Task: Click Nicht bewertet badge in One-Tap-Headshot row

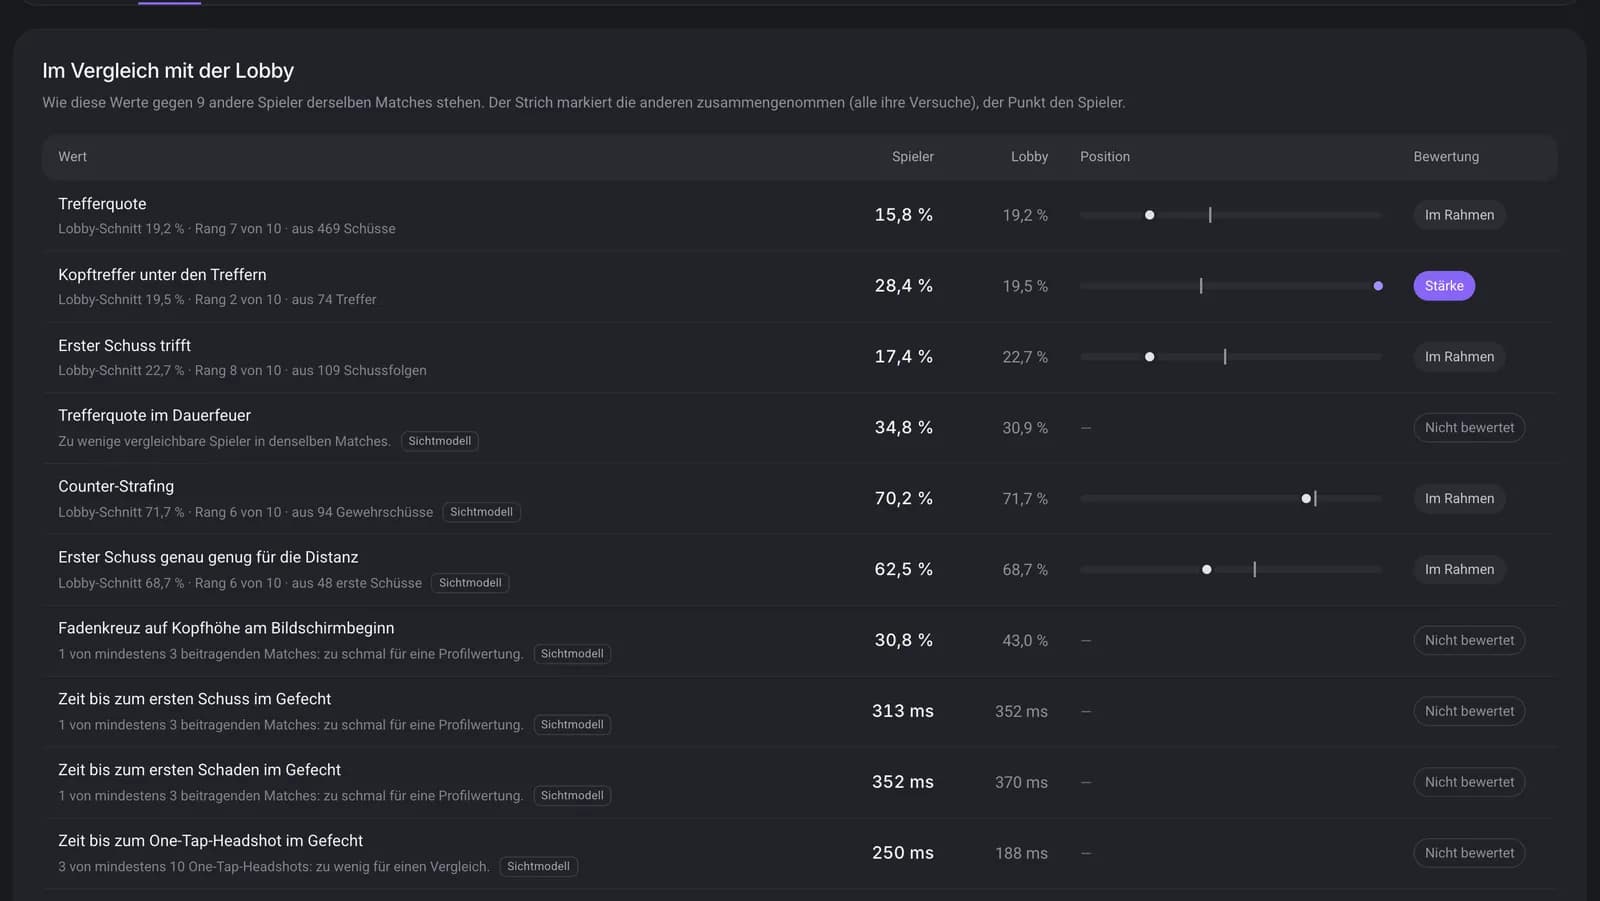Action: click(x=1469, y=853)
